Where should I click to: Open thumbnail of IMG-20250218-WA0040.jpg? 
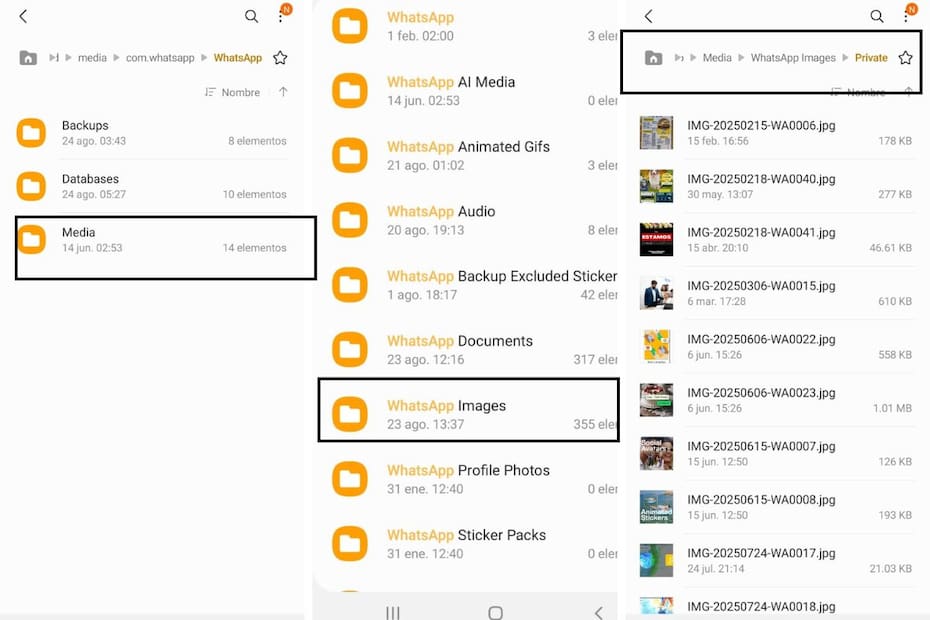click(657, 186)
